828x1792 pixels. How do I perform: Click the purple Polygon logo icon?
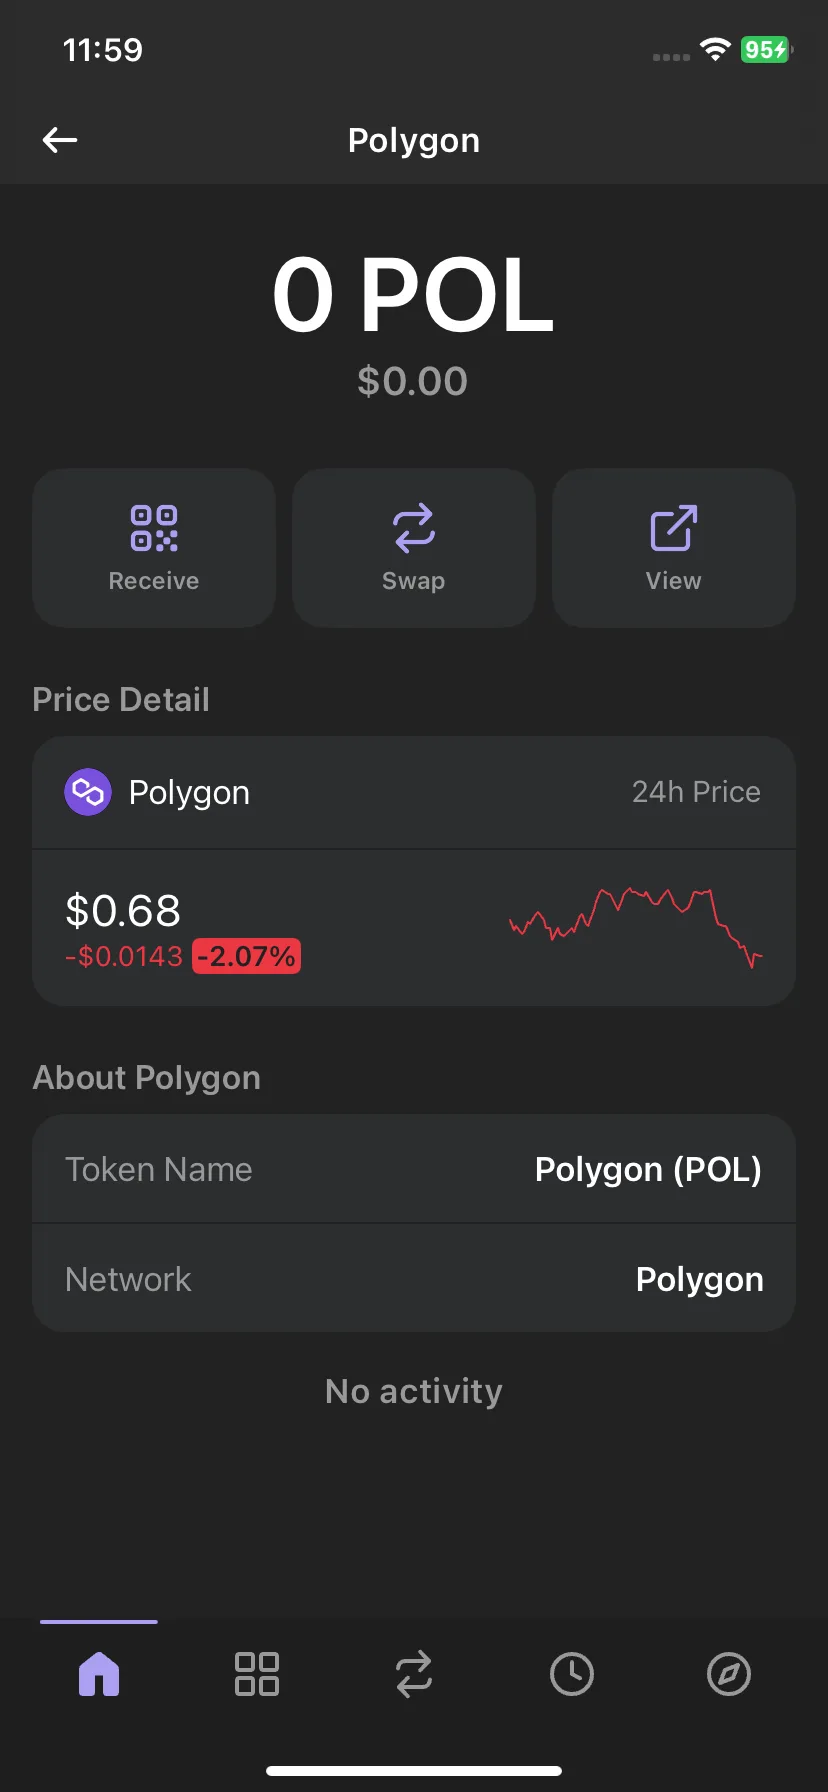tap(88, 792)
